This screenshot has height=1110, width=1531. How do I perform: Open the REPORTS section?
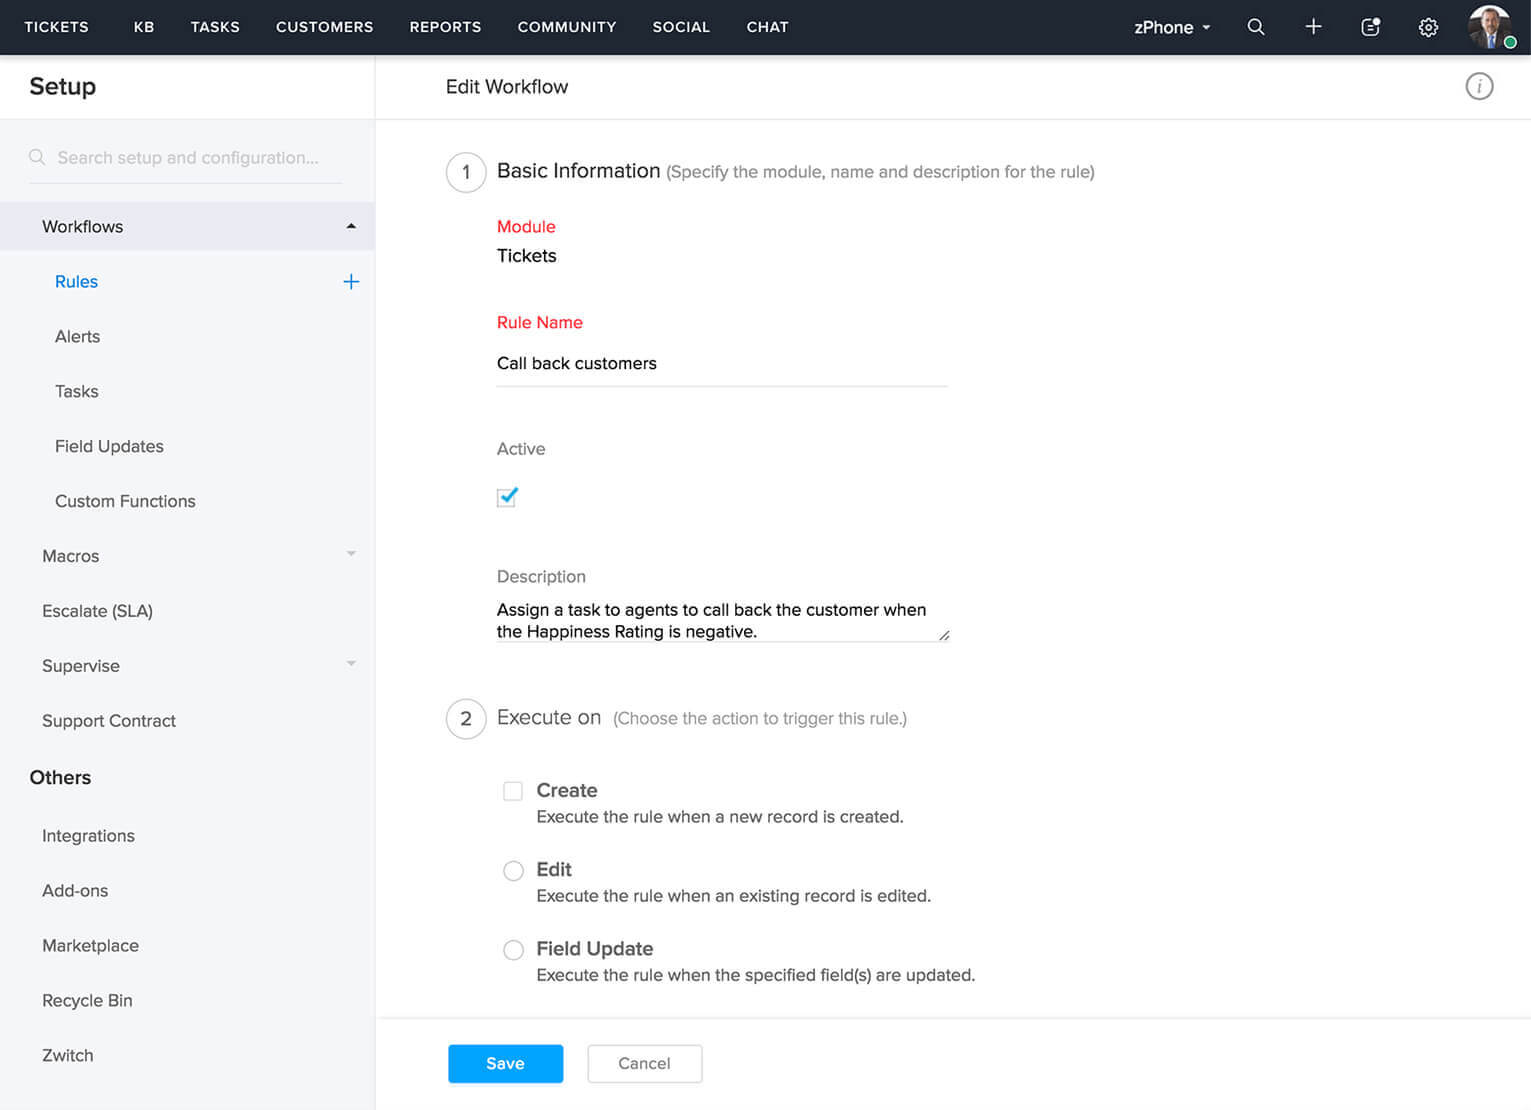tap(445, 27)
